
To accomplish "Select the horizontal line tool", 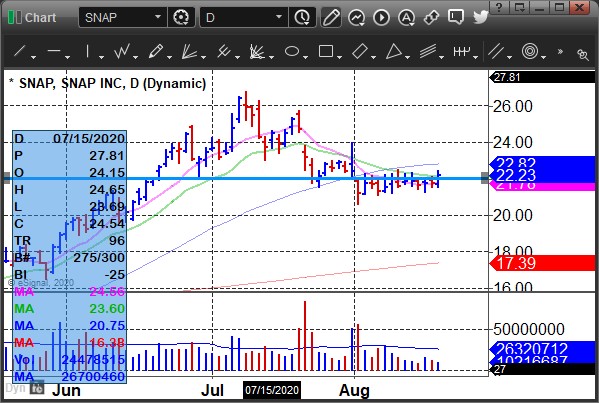I will (x=54, y=51).
